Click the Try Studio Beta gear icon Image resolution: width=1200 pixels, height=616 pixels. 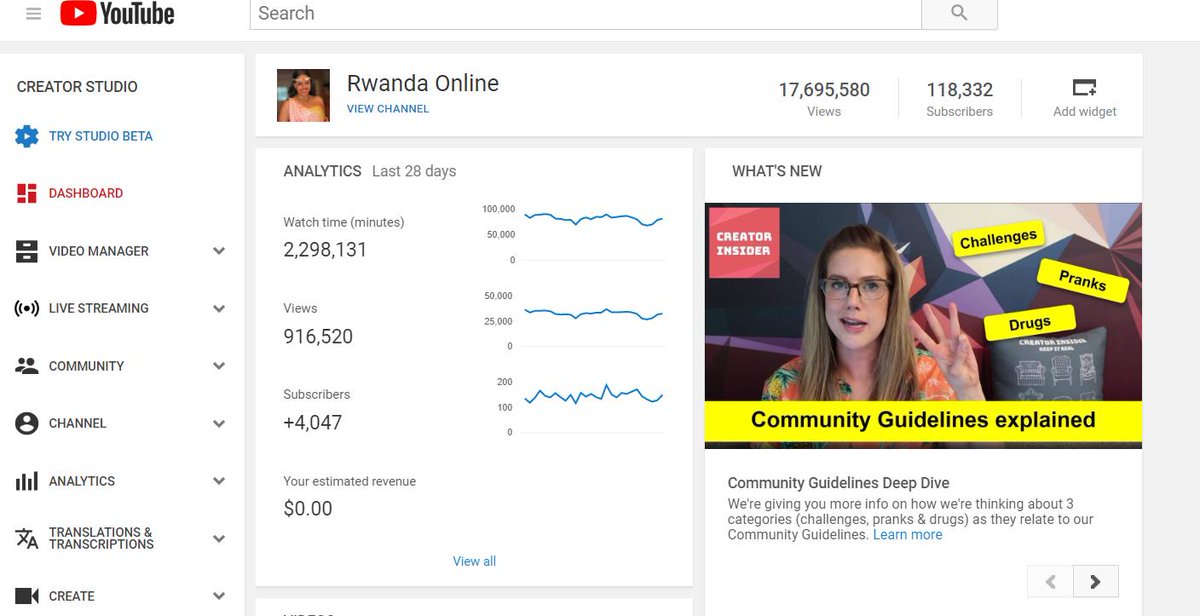27,136
